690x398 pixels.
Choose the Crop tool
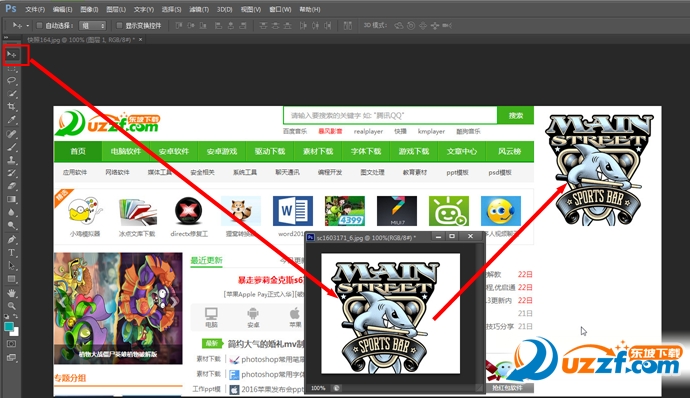coord(12,107)
